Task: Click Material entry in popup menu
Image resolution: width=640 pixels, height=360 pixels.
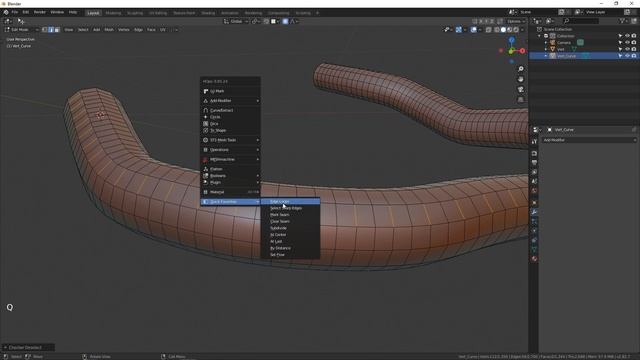Action: pos(231,192)
